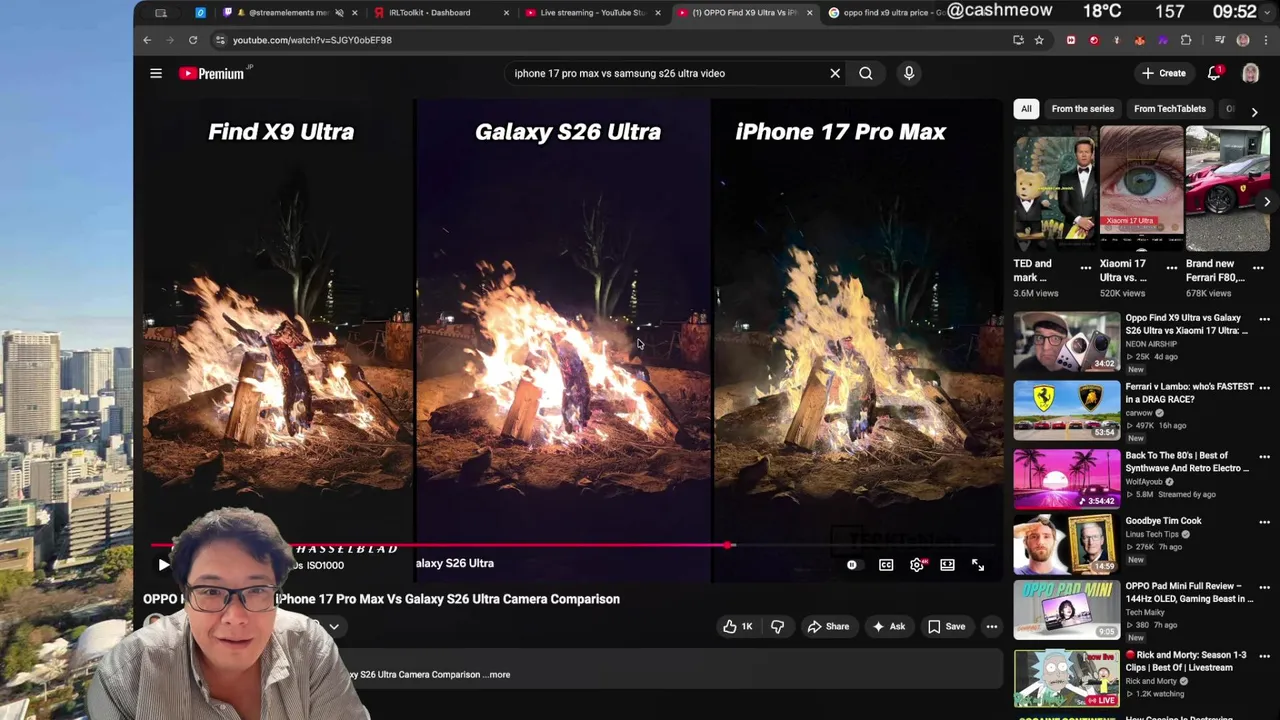The width and height of the screenshot is (1280, 720).
Task: Open the Ask AI button
Action: click(888, 627)
